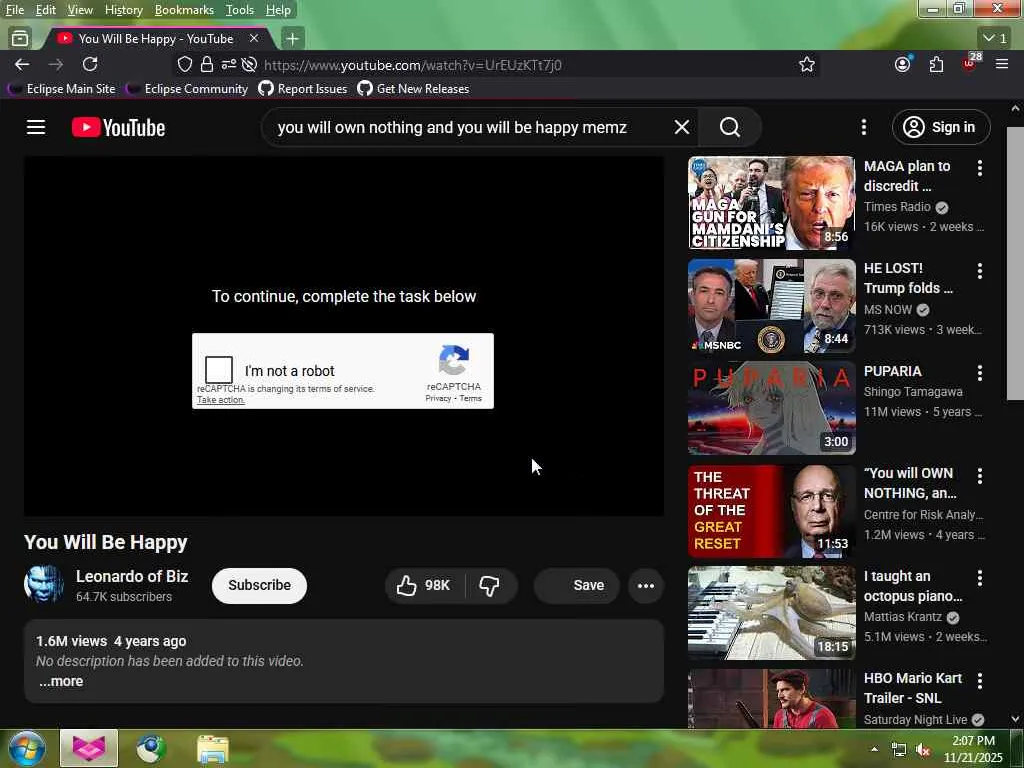
Task: Open the History menu
Action: pos(123,10)
